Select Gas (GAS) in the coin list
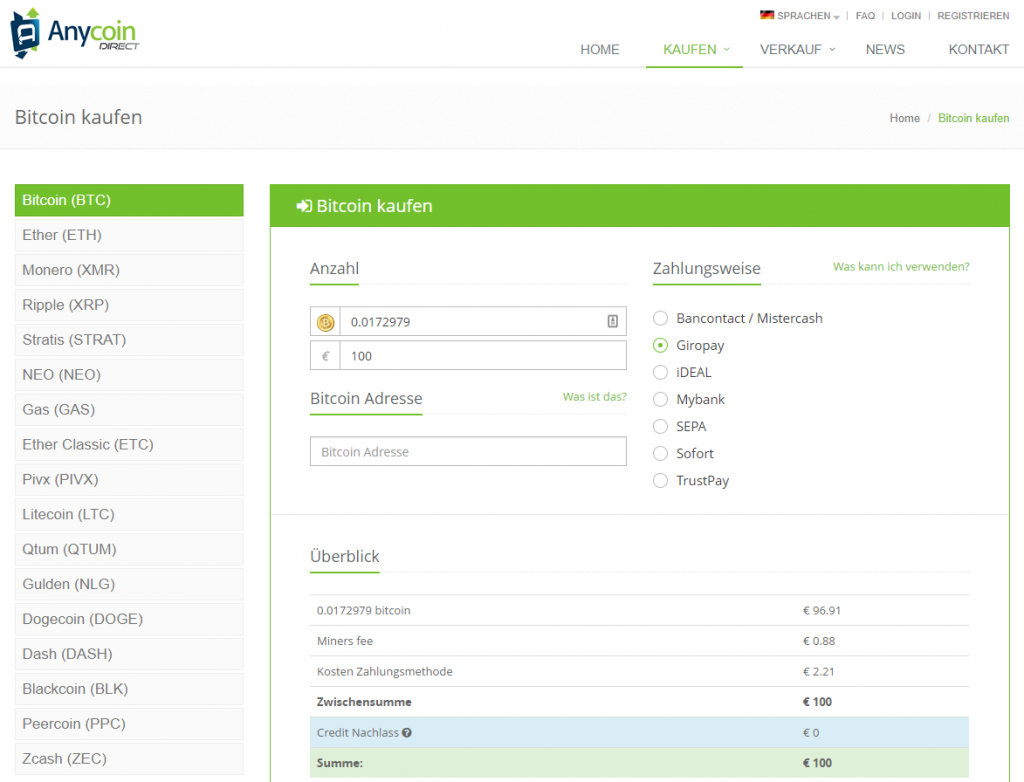Viewport: 1024px width, 782px height. pos(129,410)
